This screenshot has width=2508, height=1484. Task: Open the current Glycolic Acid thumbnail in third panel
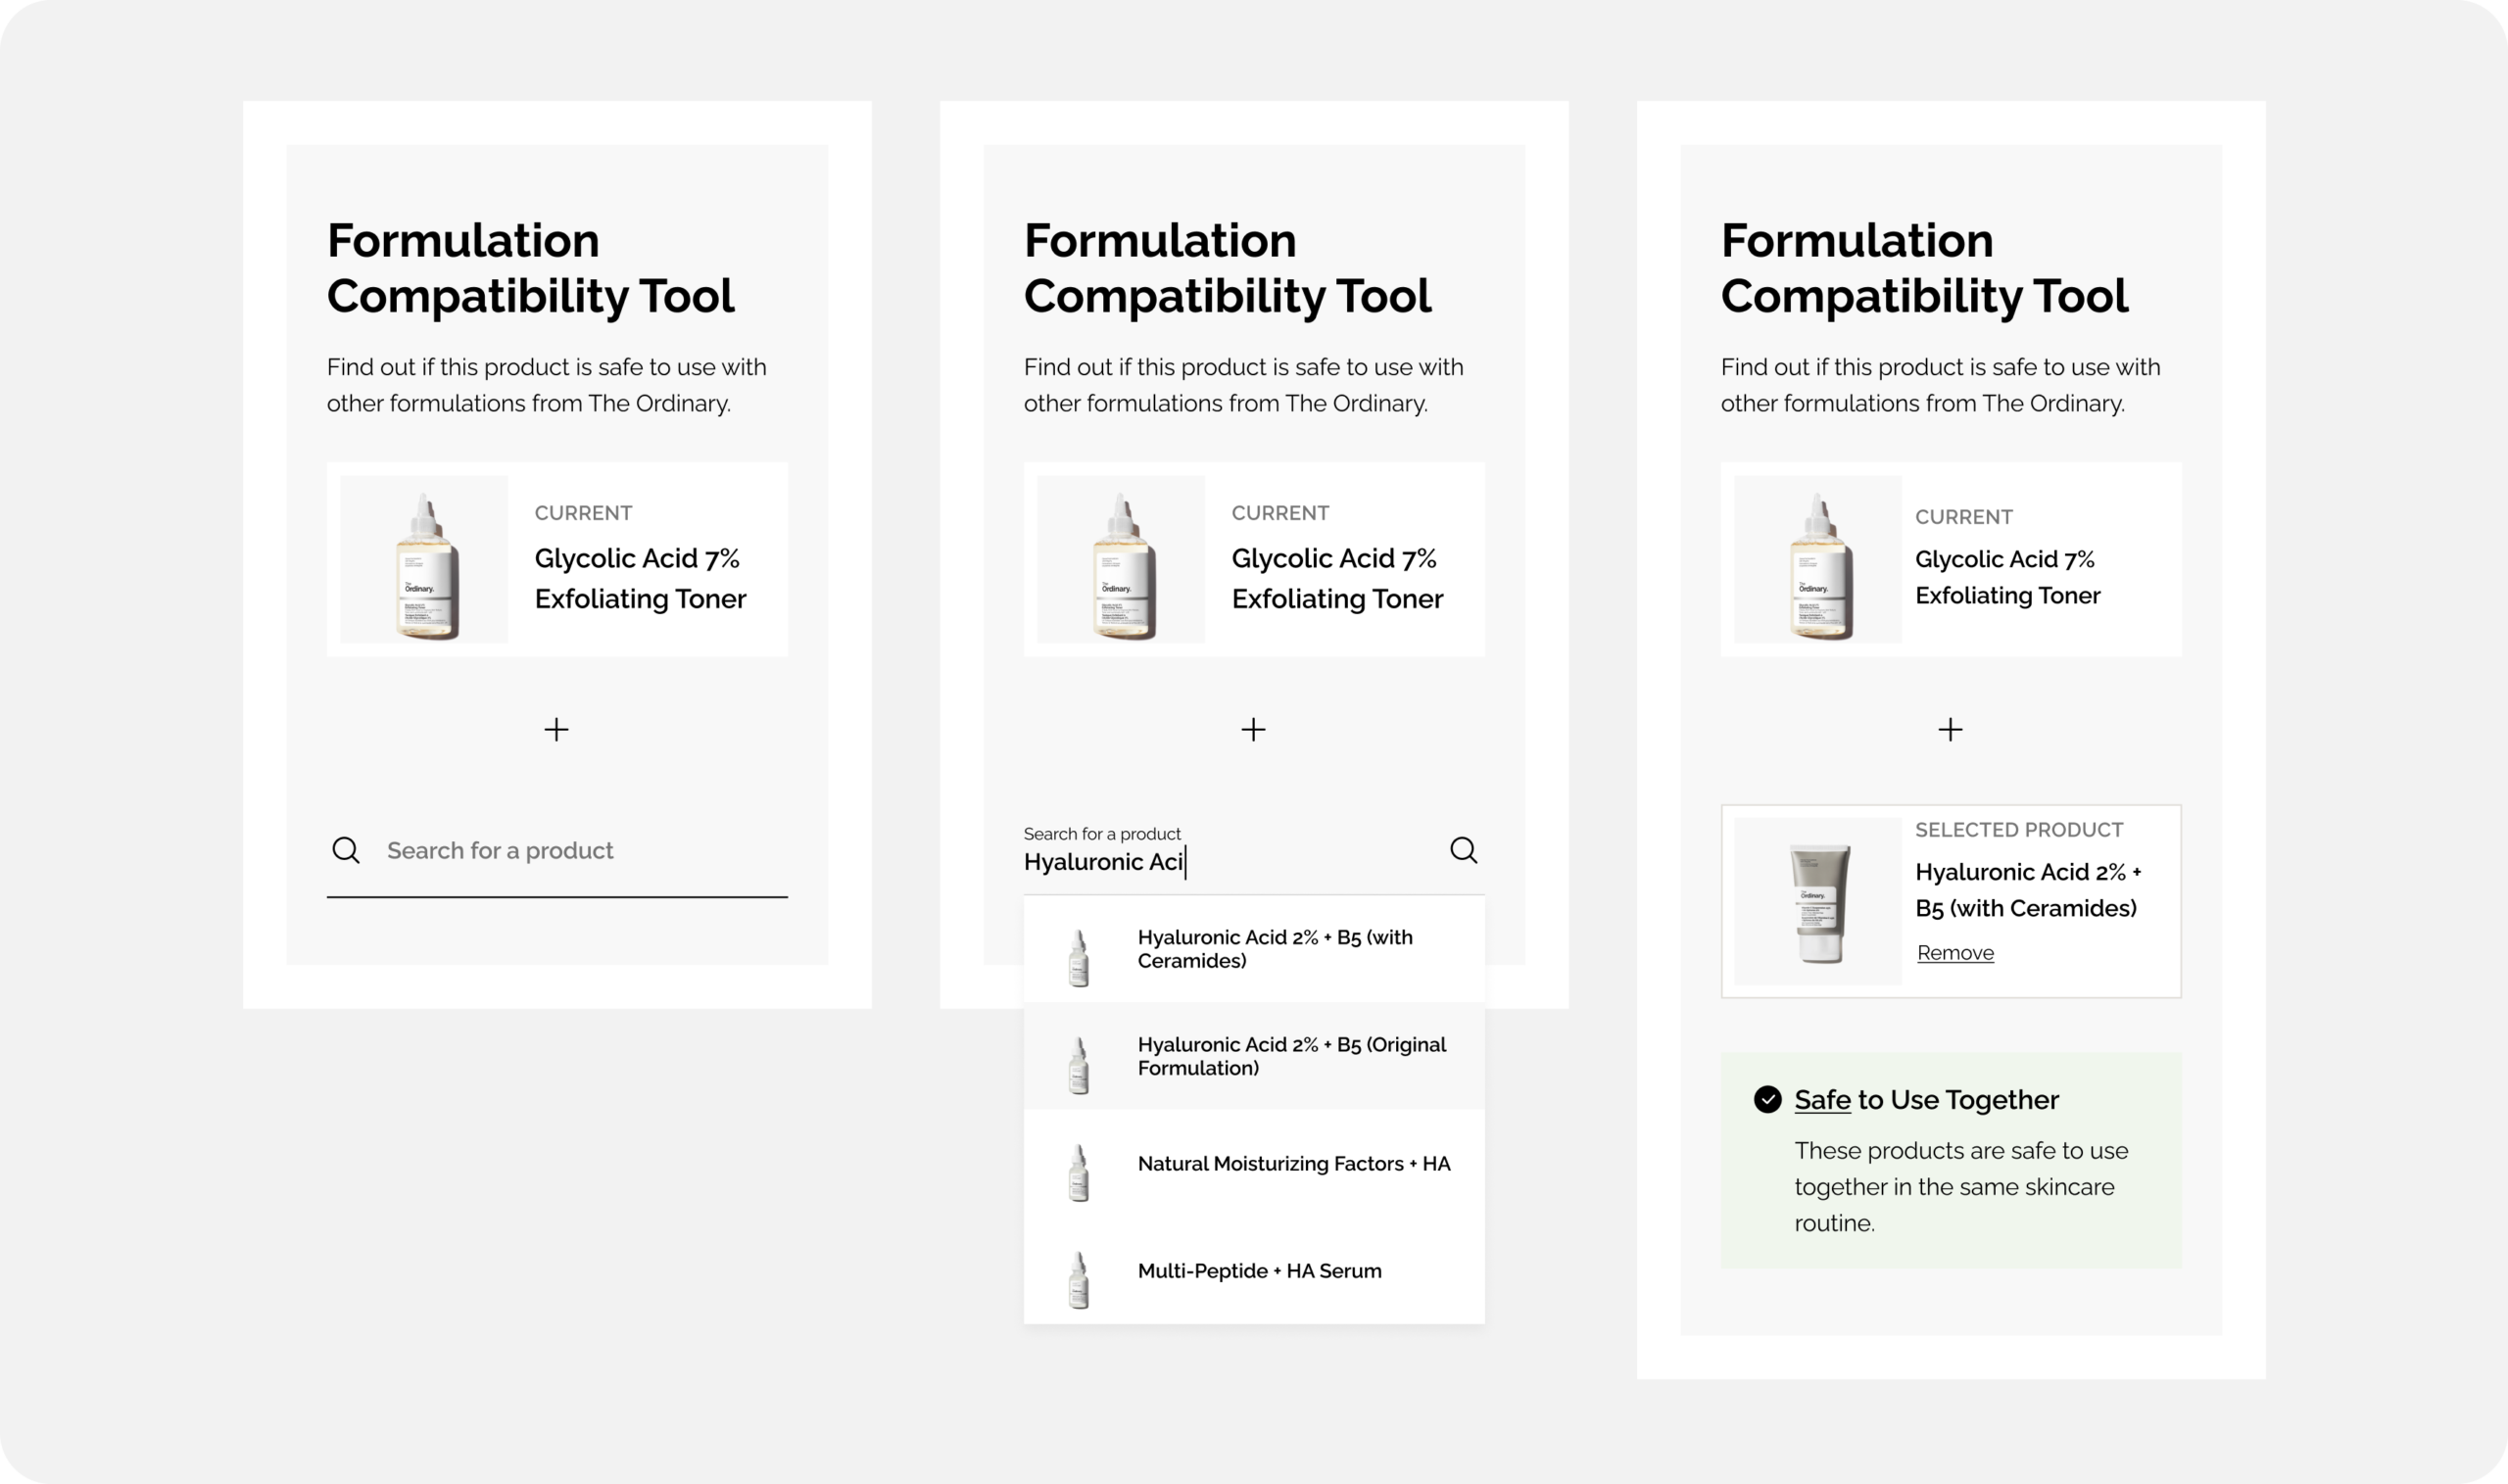pos(1818,560)
